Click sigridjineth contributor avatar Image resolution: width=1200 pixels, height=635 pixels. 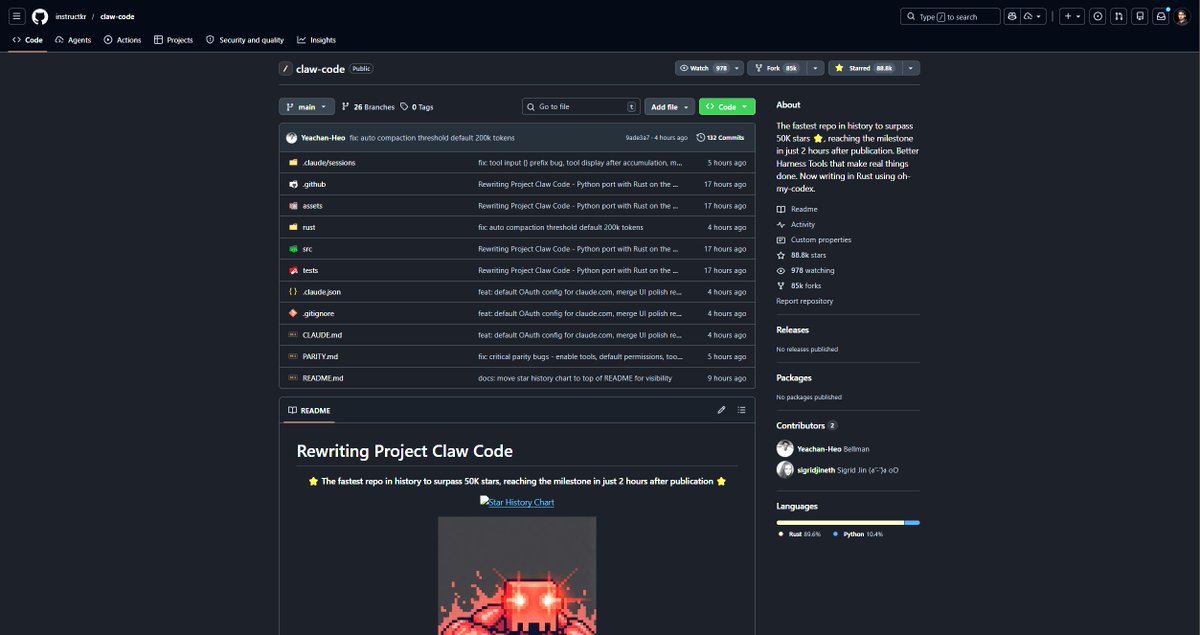785,469
